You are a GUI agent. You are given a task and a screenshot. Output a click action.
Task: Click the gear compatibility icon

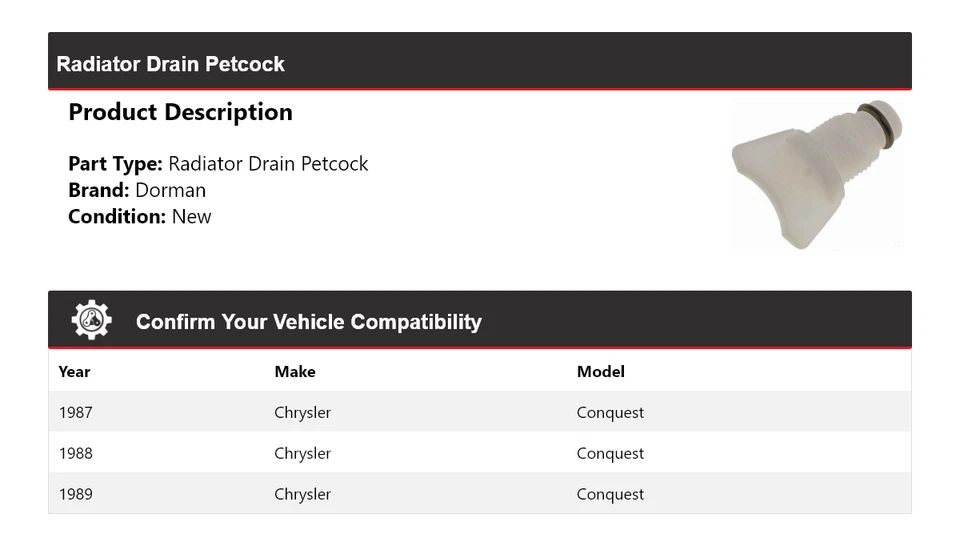tap(91, 321)
